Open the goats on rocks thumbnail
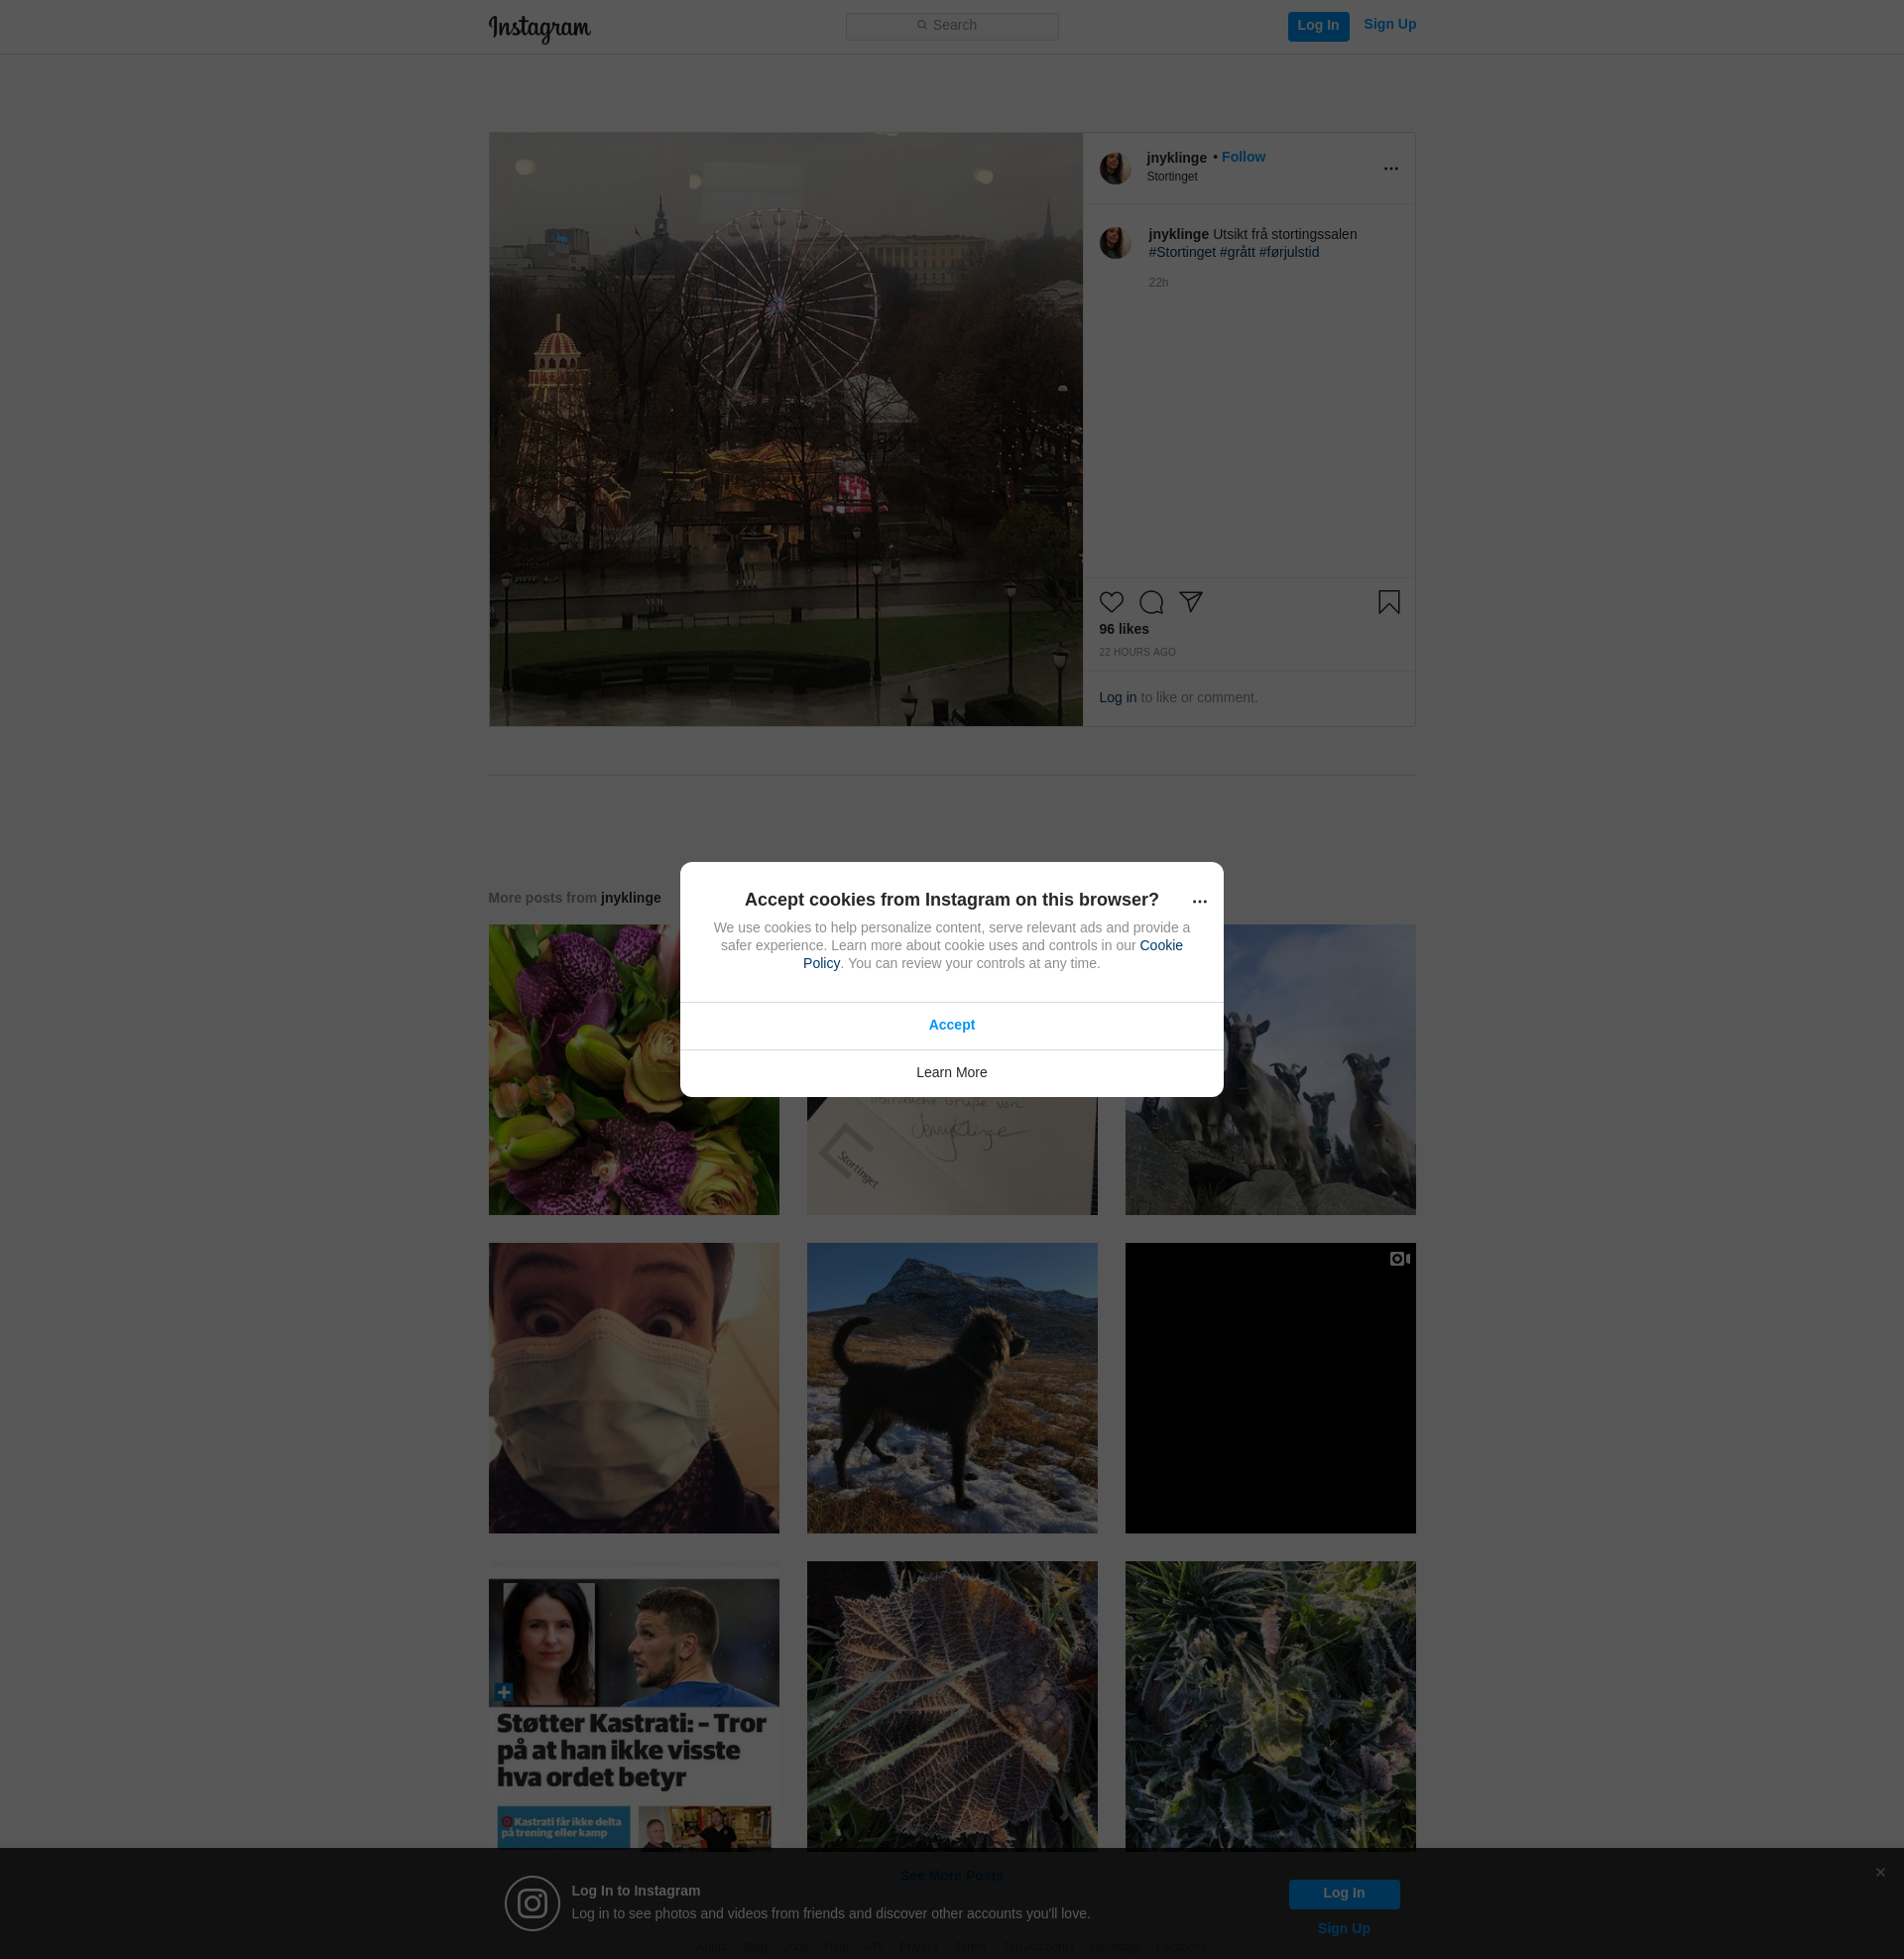Screen dimensions: 1904x1959 click(x=1318, y=1069)
